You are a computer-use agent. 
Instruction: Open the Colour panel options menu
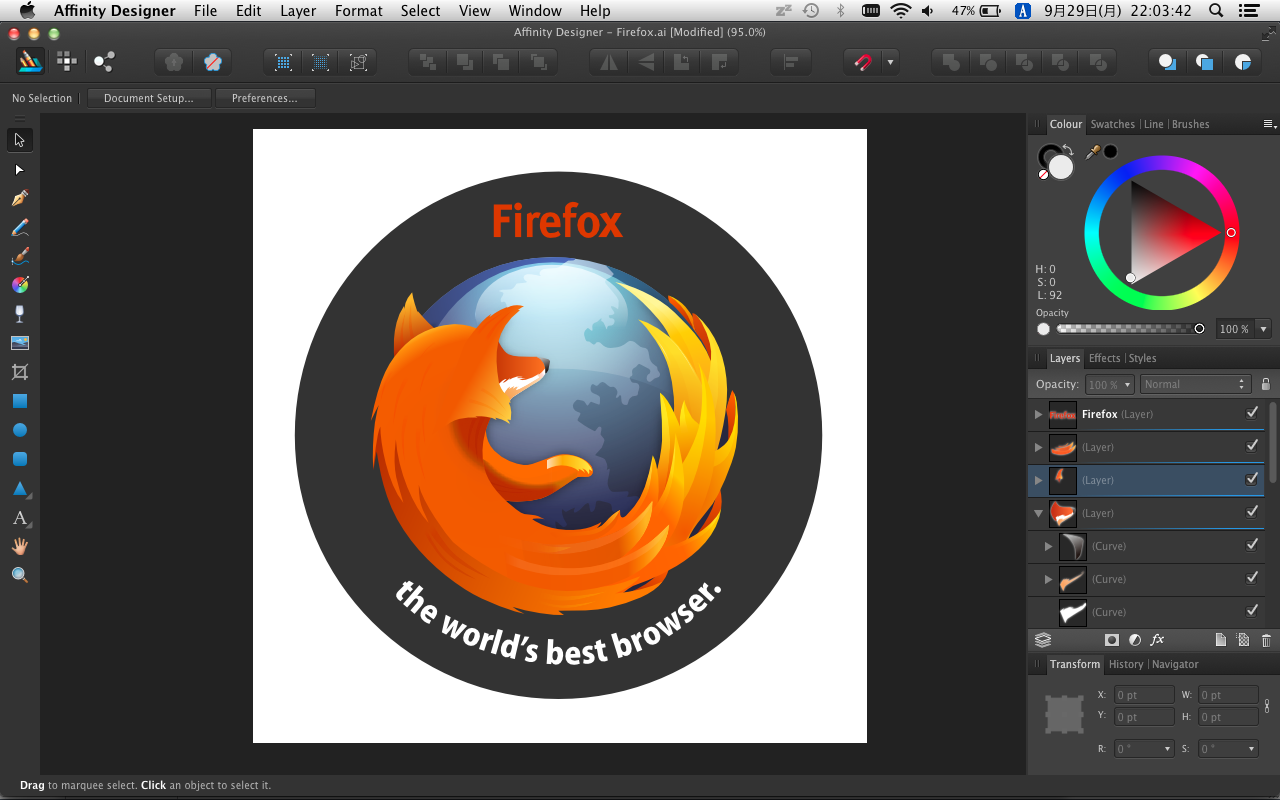point(1269,124)
